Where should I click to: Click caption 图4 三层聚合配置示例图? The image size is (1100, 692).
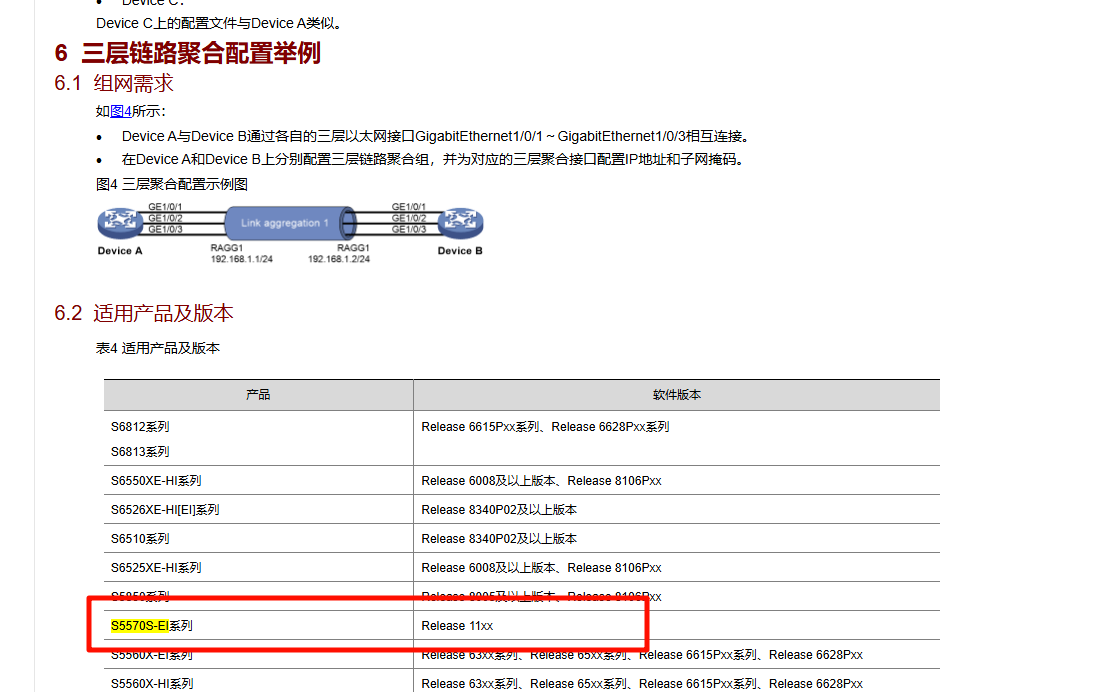pyautogui.click(x=172, y=184)
